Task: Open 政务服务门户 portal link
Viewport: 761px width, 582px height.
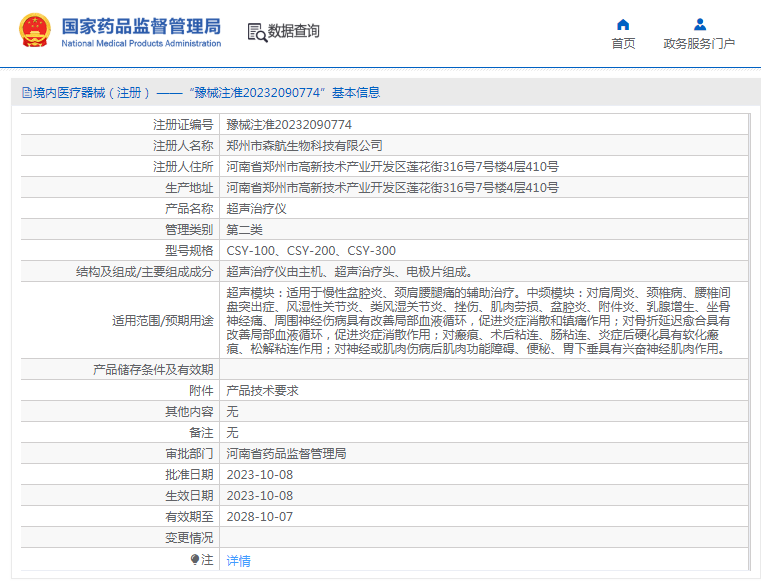Action: [699, 44]
